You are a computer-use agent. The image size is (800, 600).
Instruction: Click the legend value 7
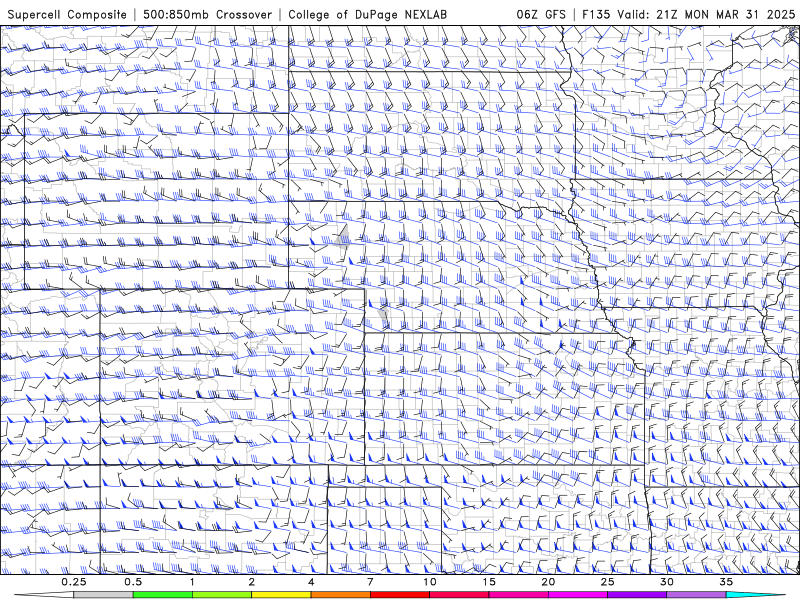coord(370,582)
